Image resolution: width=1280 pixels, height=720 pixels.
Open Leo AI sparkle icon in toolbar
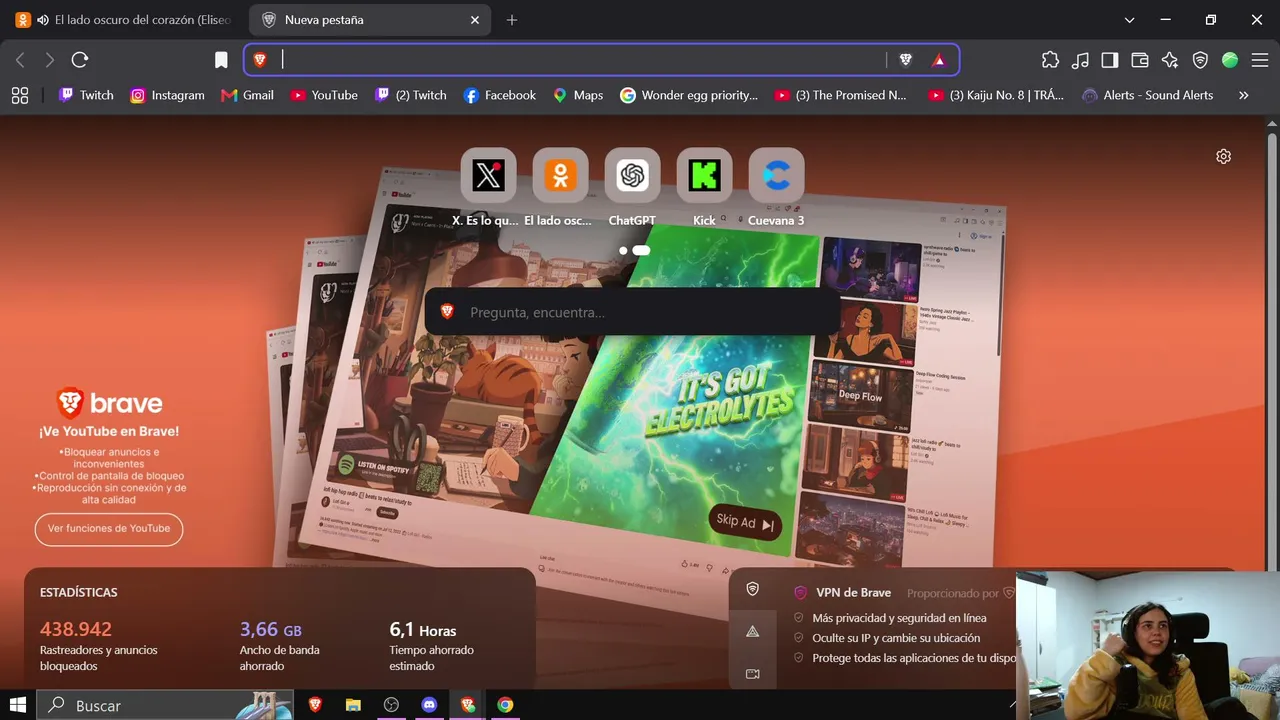(x=1170, y=60)
